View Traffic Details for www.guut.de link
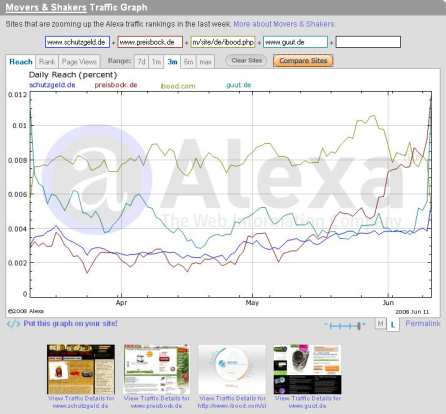The image size is (446, 414). pos(307,402)
